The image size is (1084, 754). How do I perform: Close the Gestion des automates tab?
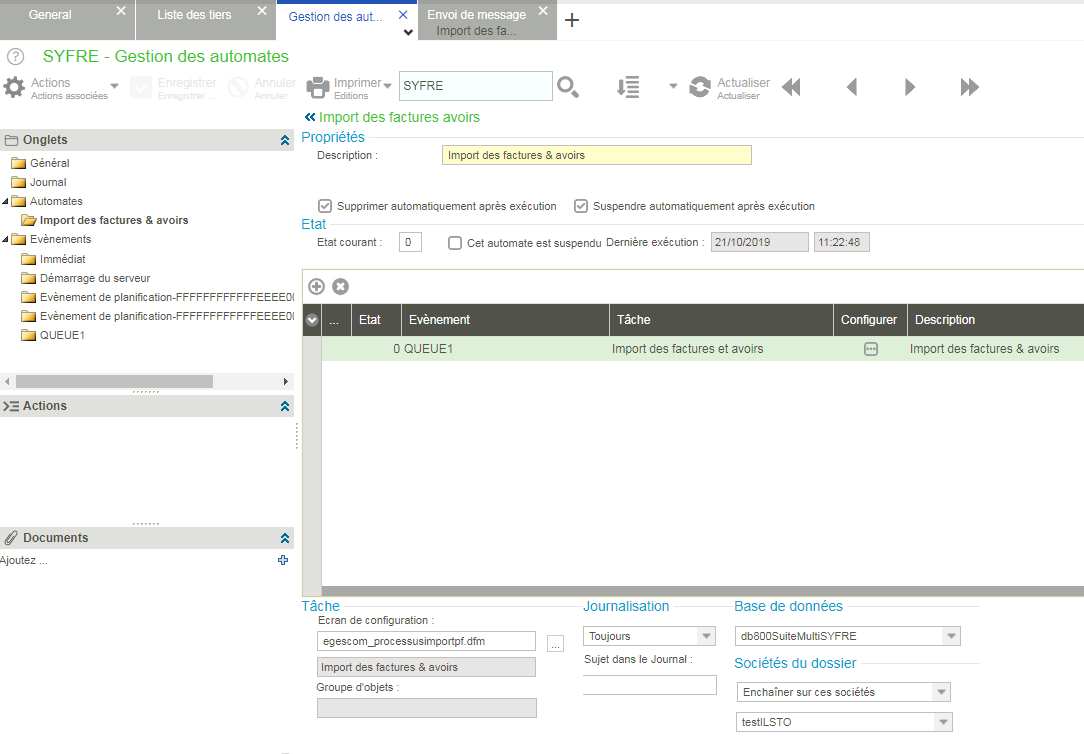click(x=403, y=15)
